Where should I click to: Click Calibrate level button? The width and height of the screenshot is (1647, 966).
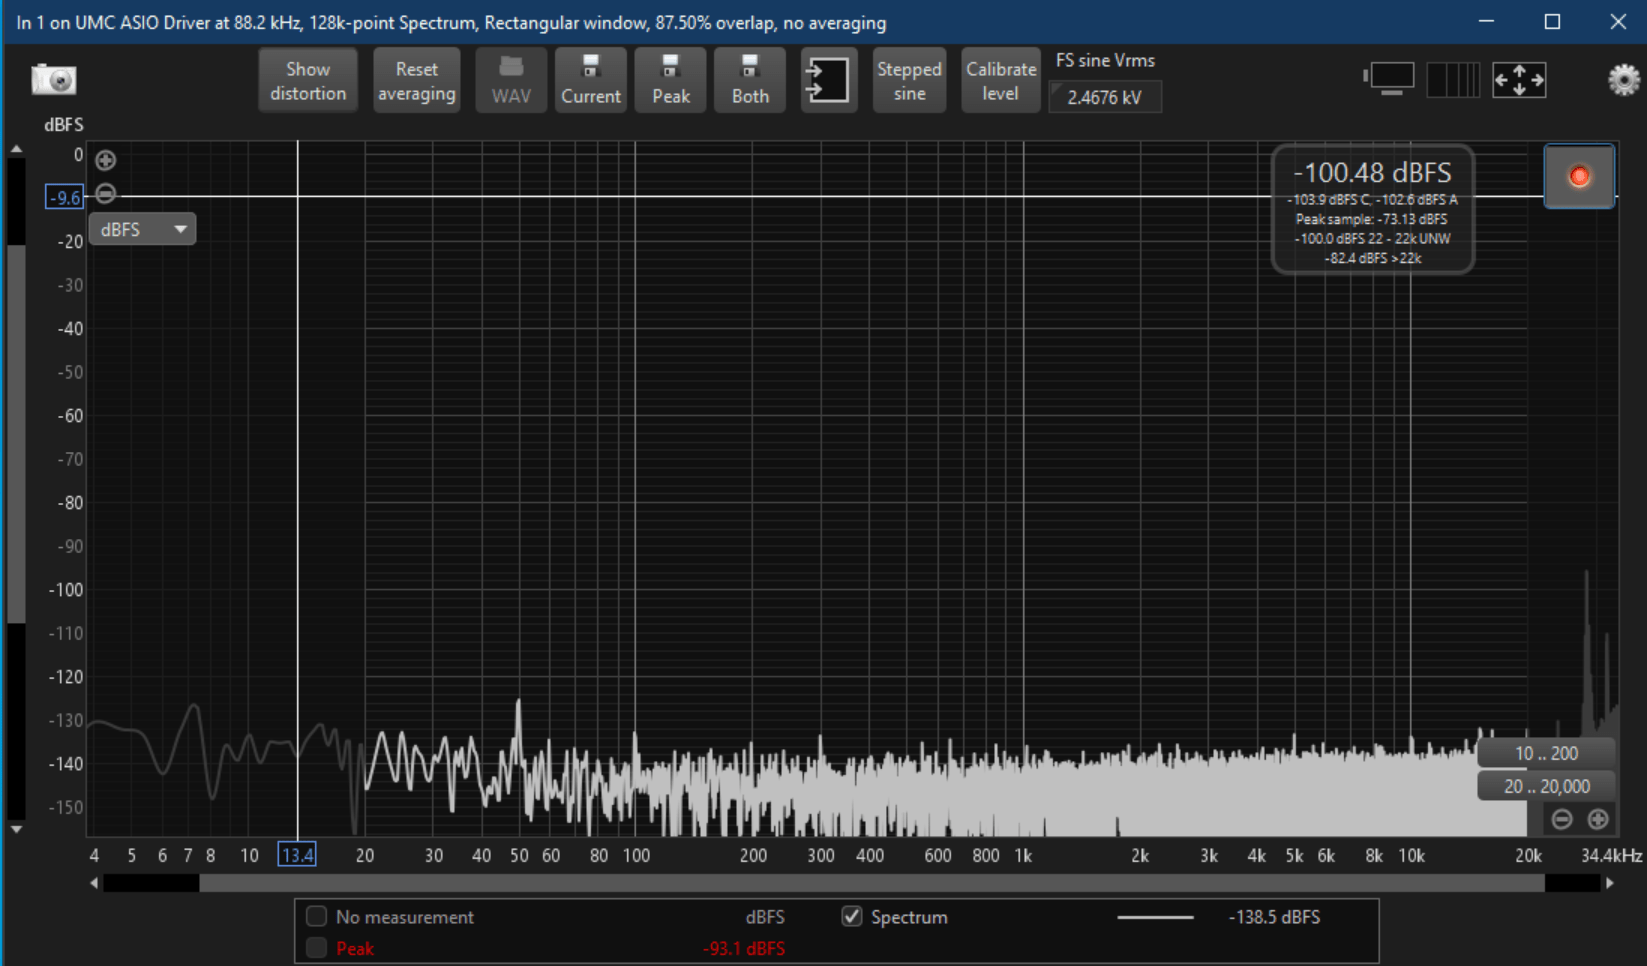[x=1001, y=80]
